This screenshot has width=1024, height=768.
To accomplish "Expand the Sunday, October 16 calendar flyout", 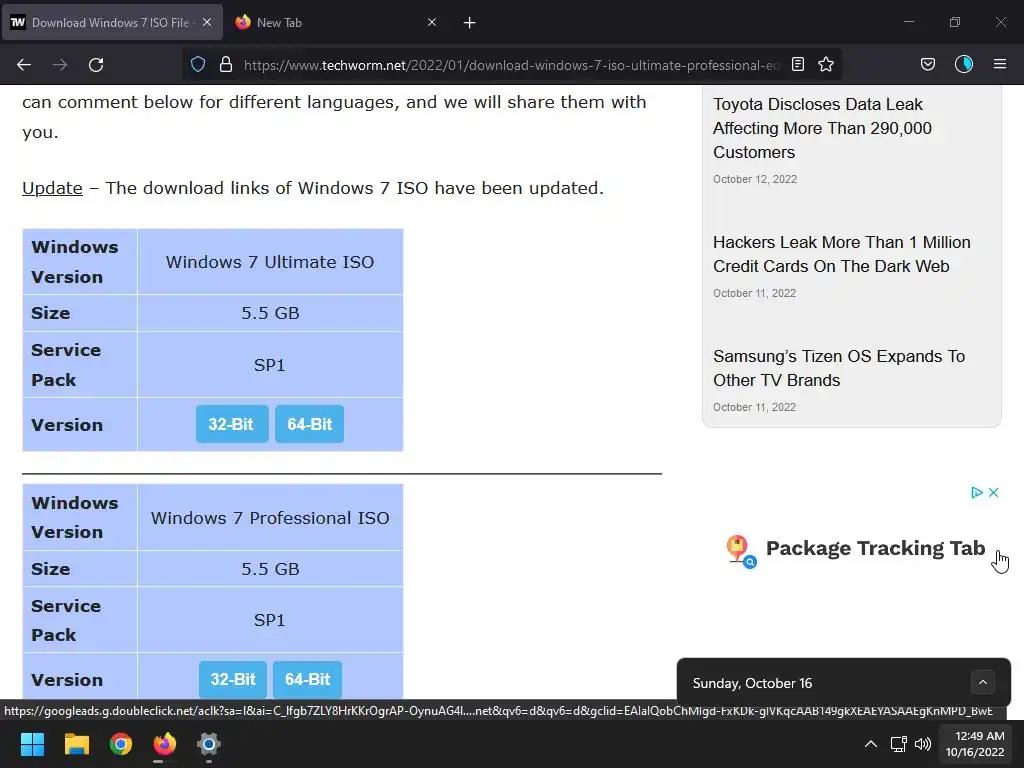I will pyautogui.click(x=983, y=682).
